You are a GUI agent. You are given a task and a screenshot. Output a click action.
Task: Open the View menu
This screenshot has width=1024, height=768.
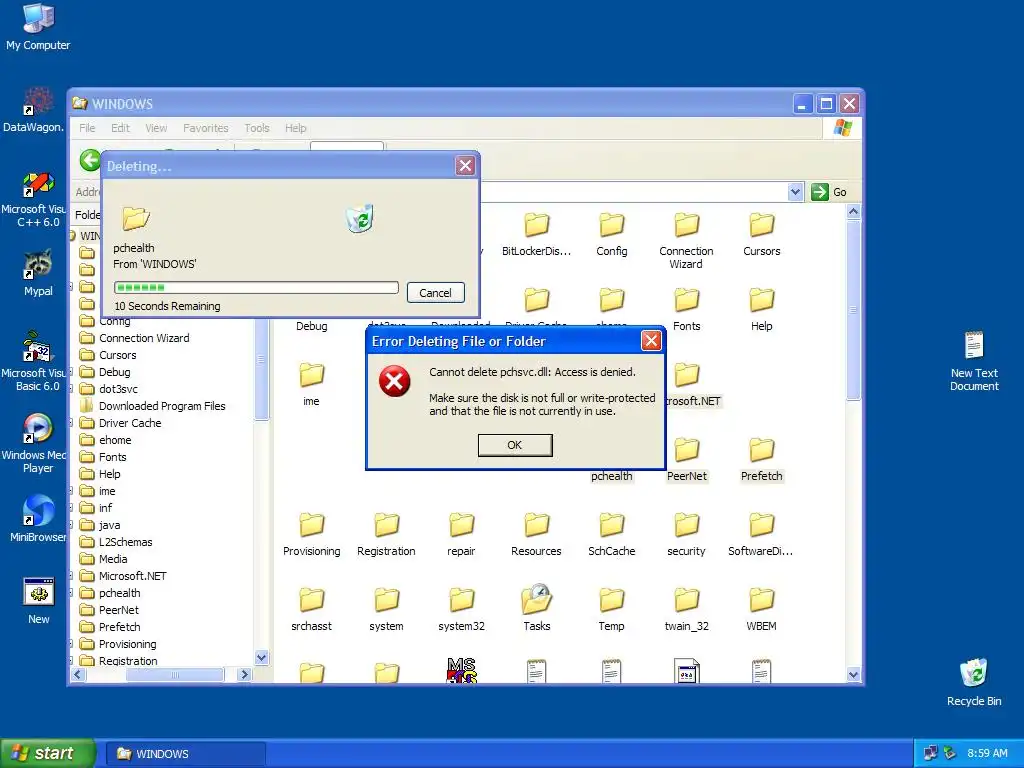(x=156, y=128)
